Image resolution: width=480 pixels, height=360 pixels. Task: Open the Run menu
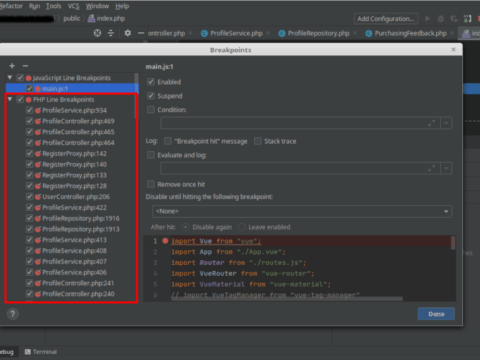point(34,6)
